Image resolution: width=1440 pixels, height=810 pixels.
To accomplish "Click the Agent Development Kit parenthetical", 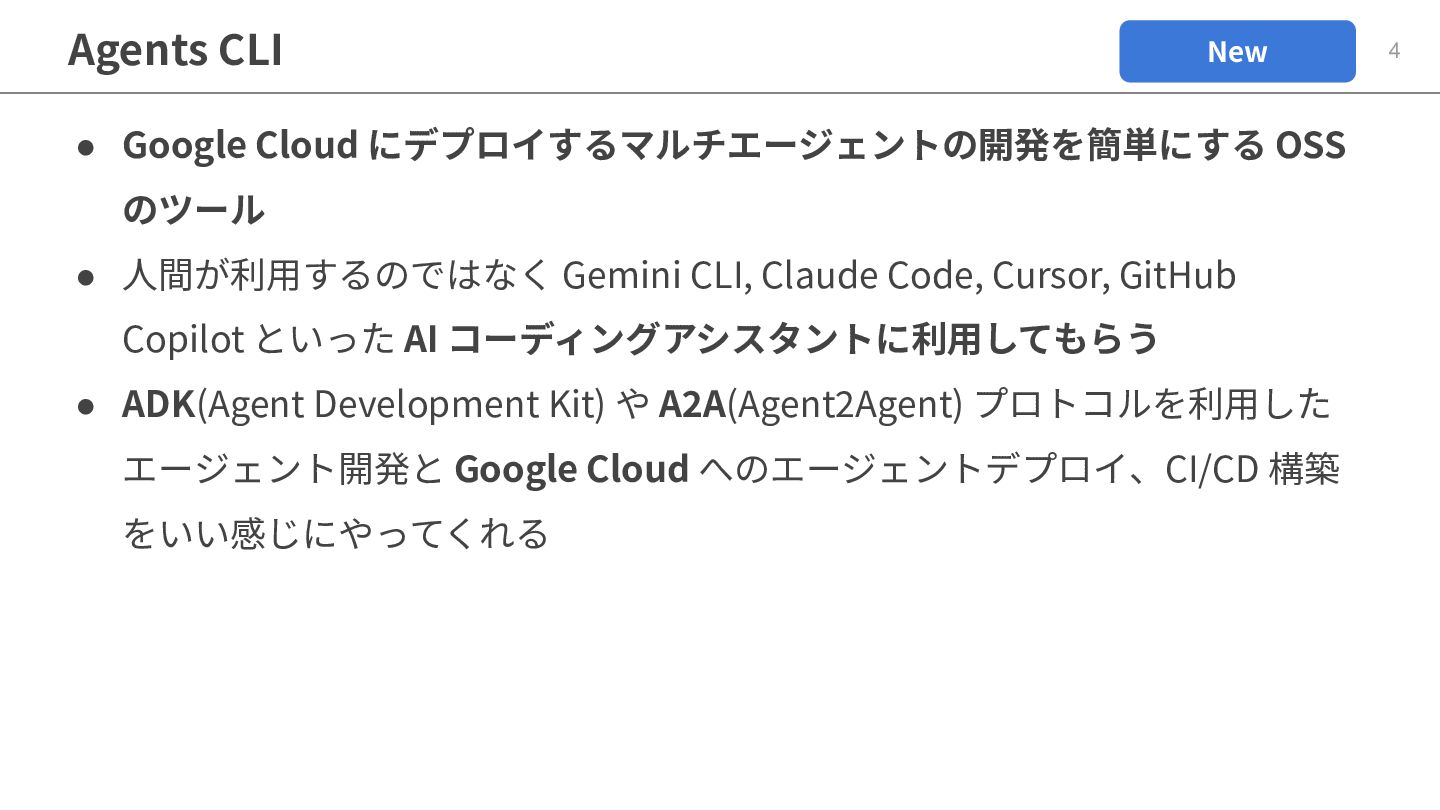I will point(401,404).
